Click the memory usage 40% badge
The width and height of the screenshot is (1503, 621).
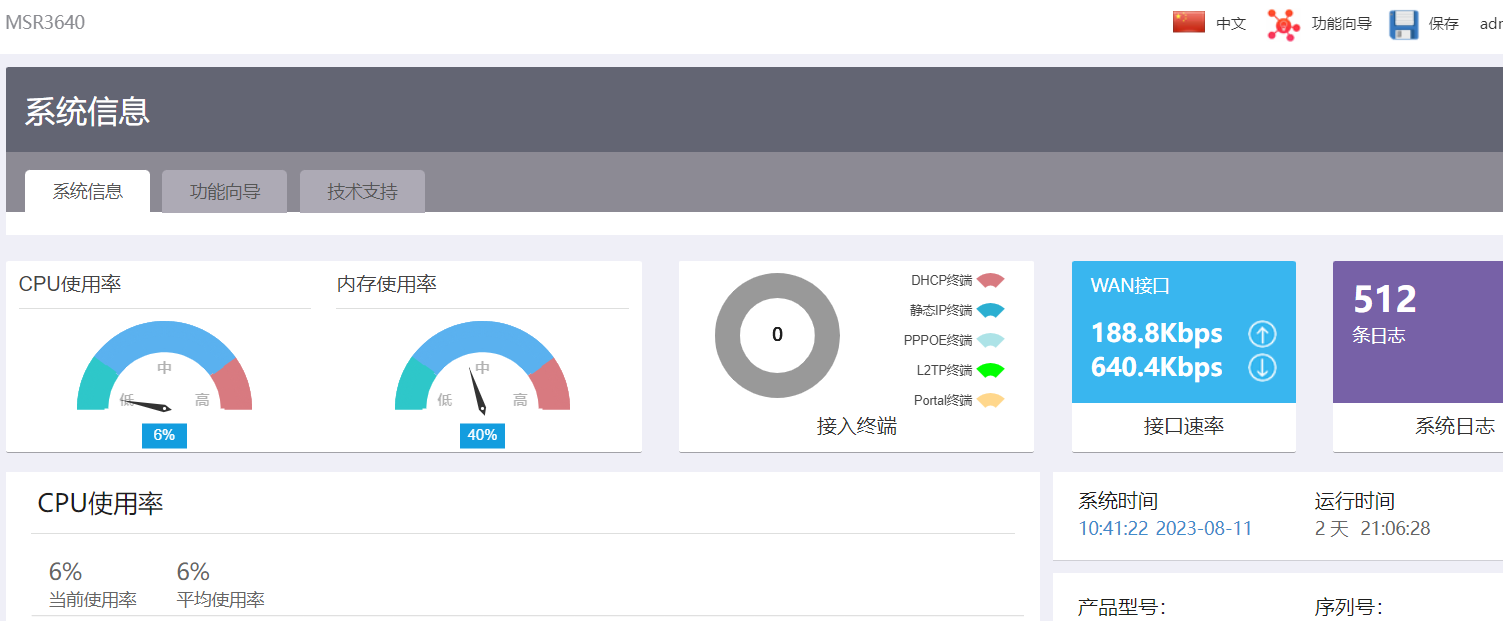482,435
